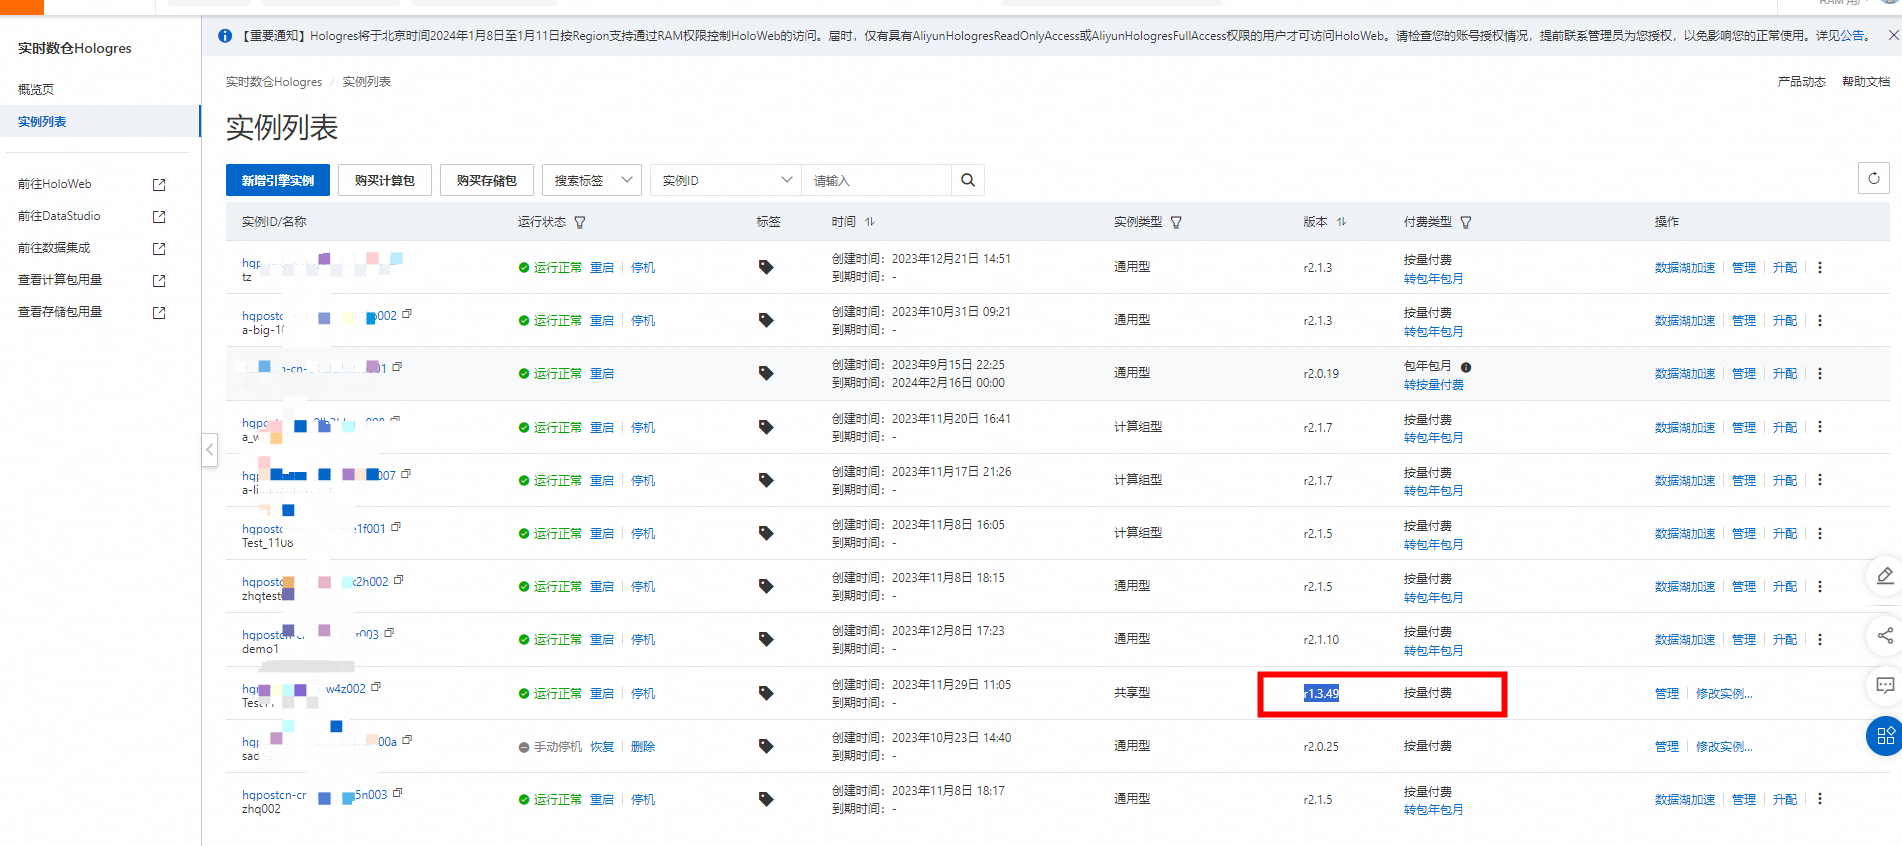
Task: Click 恢复 for manually stopped instance
Action: coord(602,746)
